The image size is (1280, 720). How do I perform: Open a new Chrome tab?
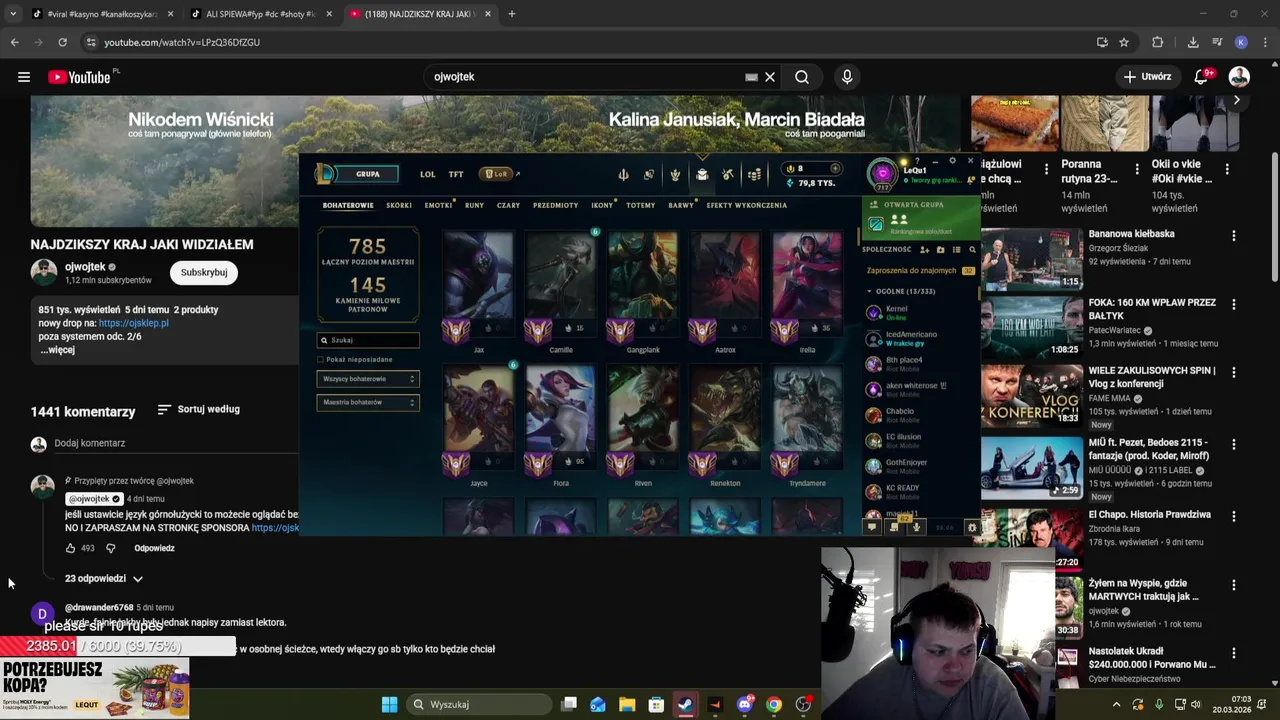coord(512,14)
